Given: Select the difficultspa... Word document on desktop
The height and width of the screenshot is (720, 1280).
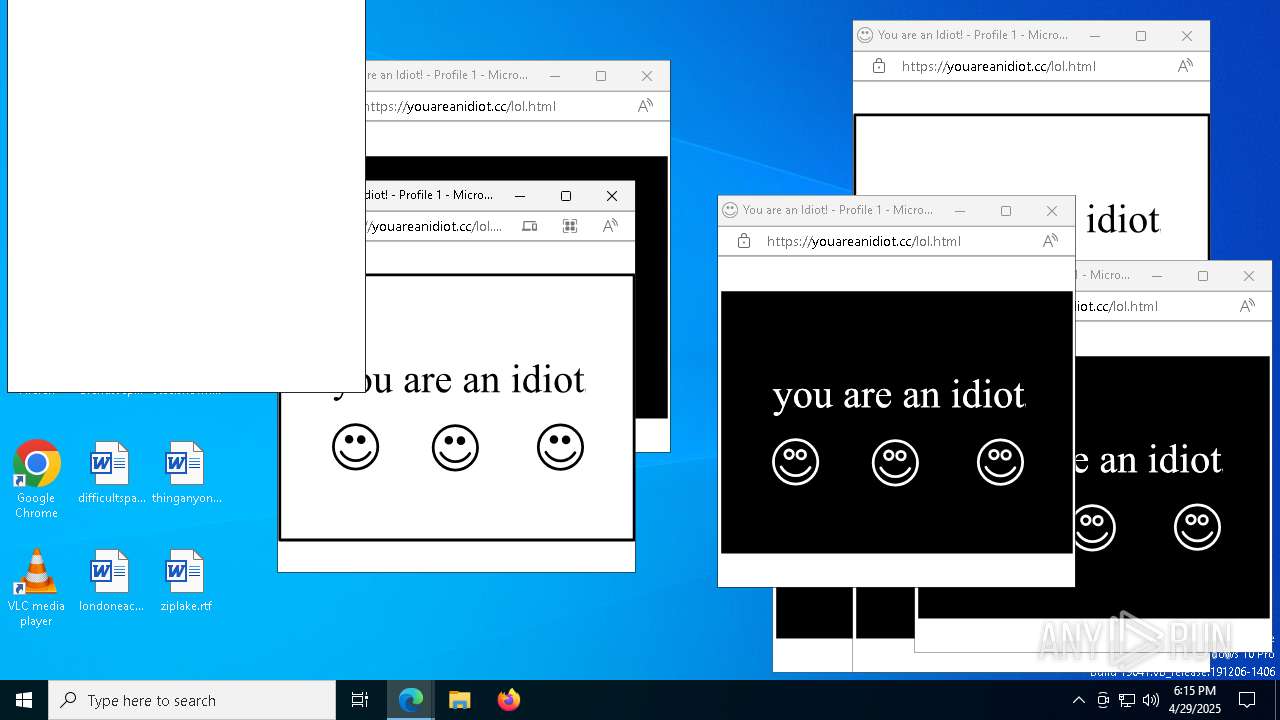Looking at the screenshot, I should pos(111,473).
